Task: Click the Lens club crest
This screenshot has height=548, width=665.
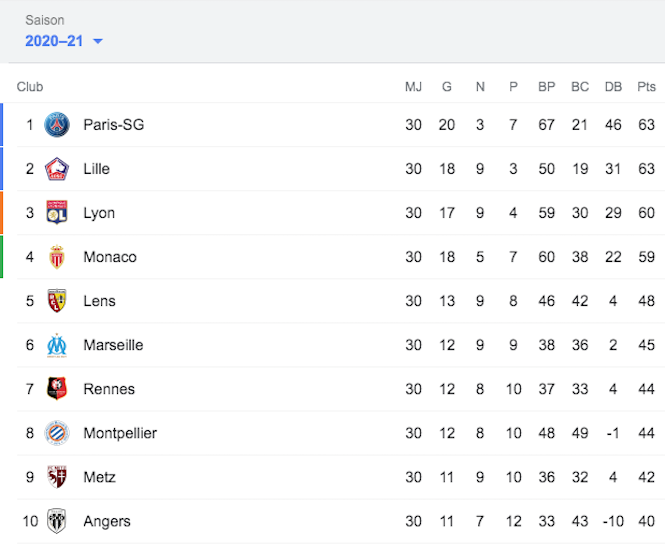Action: point(57,301)
